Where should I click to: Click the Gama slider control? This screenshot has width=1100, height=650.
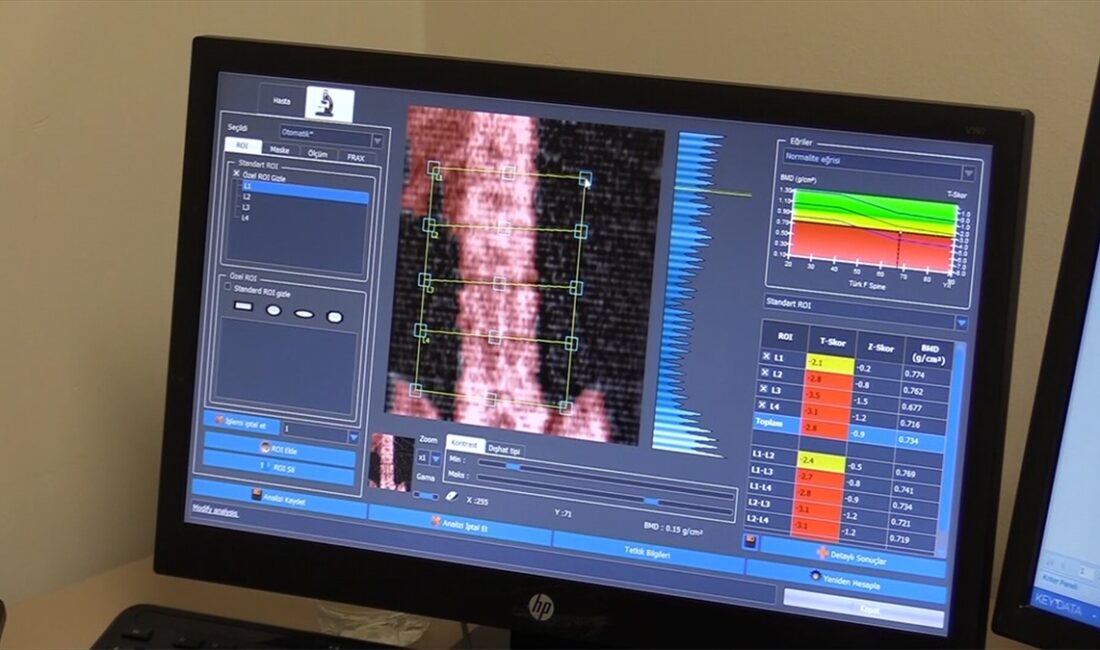coord(425,495)
